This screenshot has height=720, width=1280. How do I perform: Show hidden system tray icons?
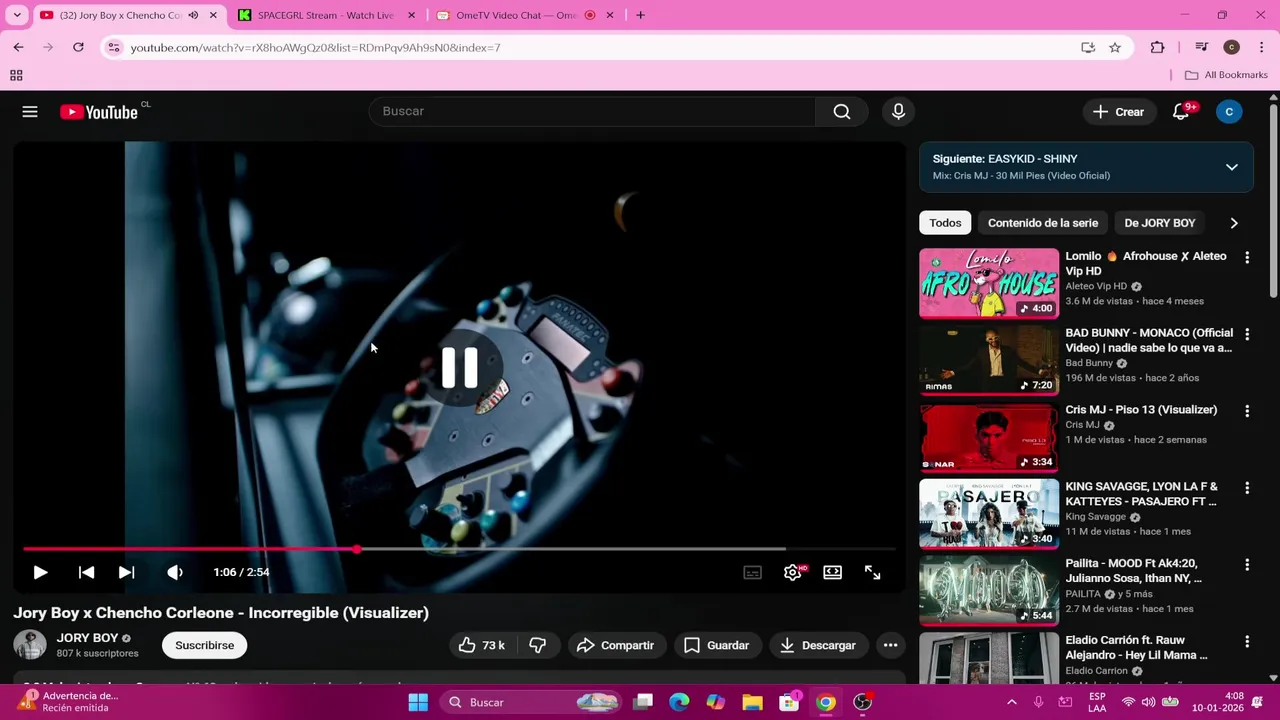[x=1011, y=702]
